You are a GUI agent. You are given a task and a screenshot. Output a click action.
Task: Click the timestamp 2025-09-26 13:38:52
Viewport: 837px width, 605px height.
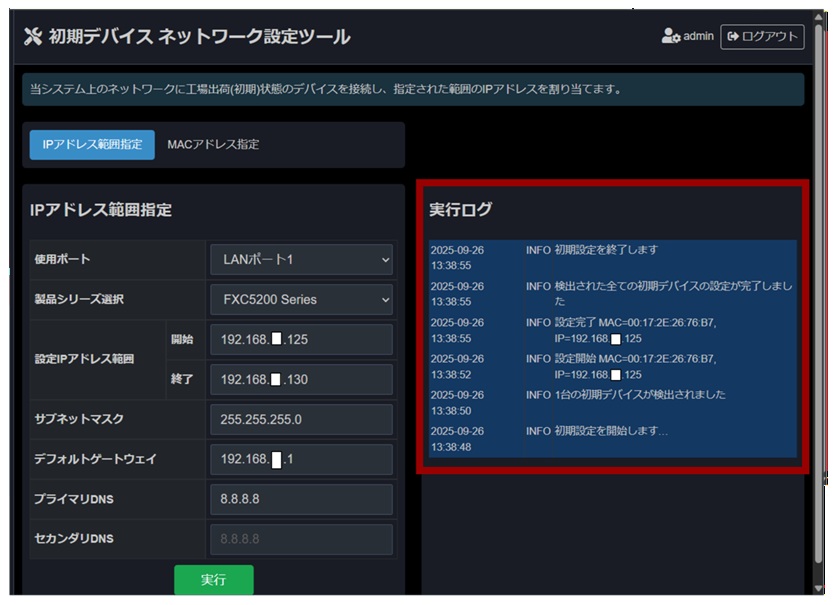click(457, 366)
